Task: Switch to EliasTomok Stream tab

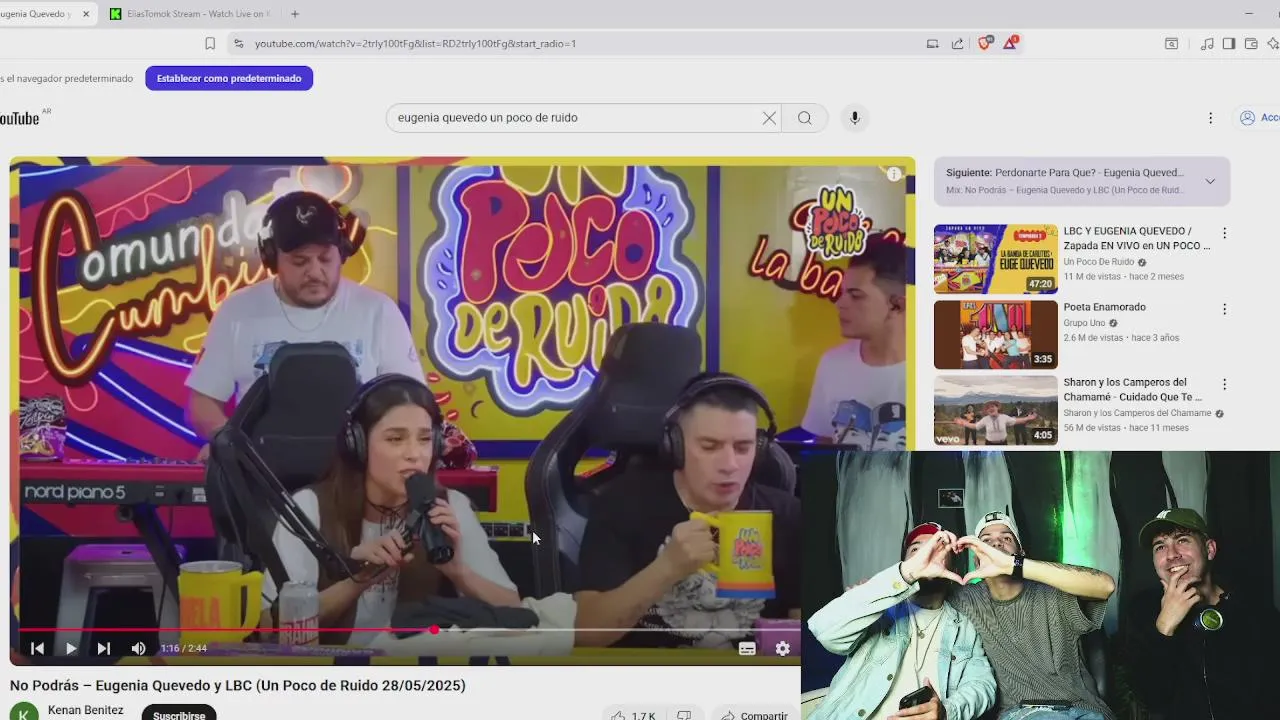Action: 190,14
